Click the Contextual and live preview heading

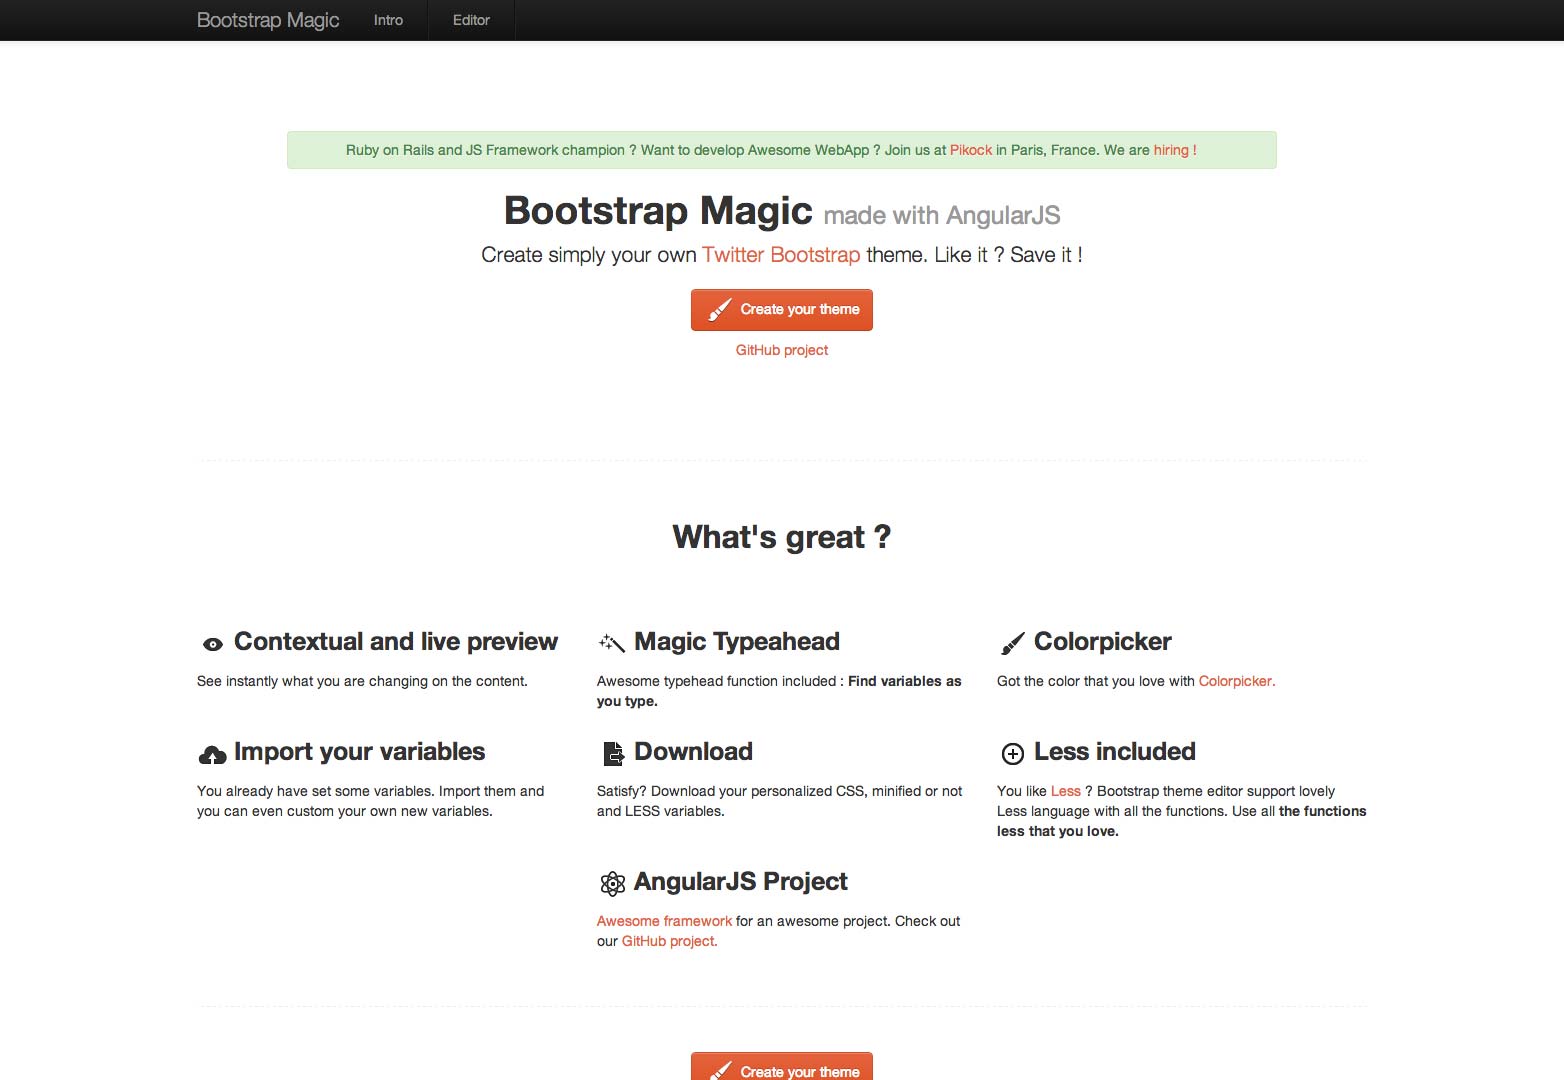tap(396, 642)
